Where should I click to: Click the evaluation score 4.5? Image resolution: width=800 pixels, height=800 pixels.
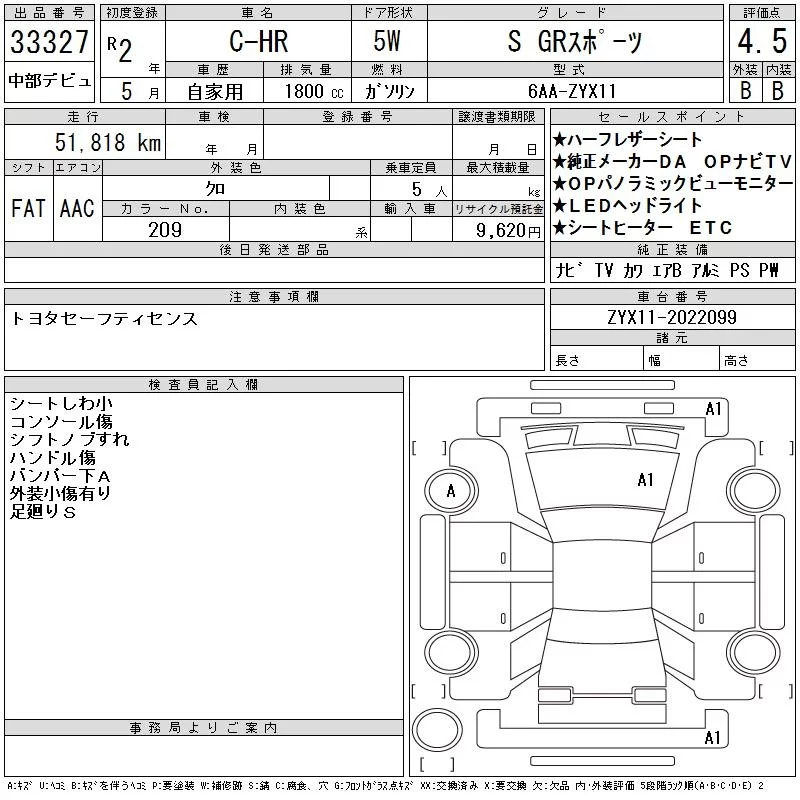[762, 41]
